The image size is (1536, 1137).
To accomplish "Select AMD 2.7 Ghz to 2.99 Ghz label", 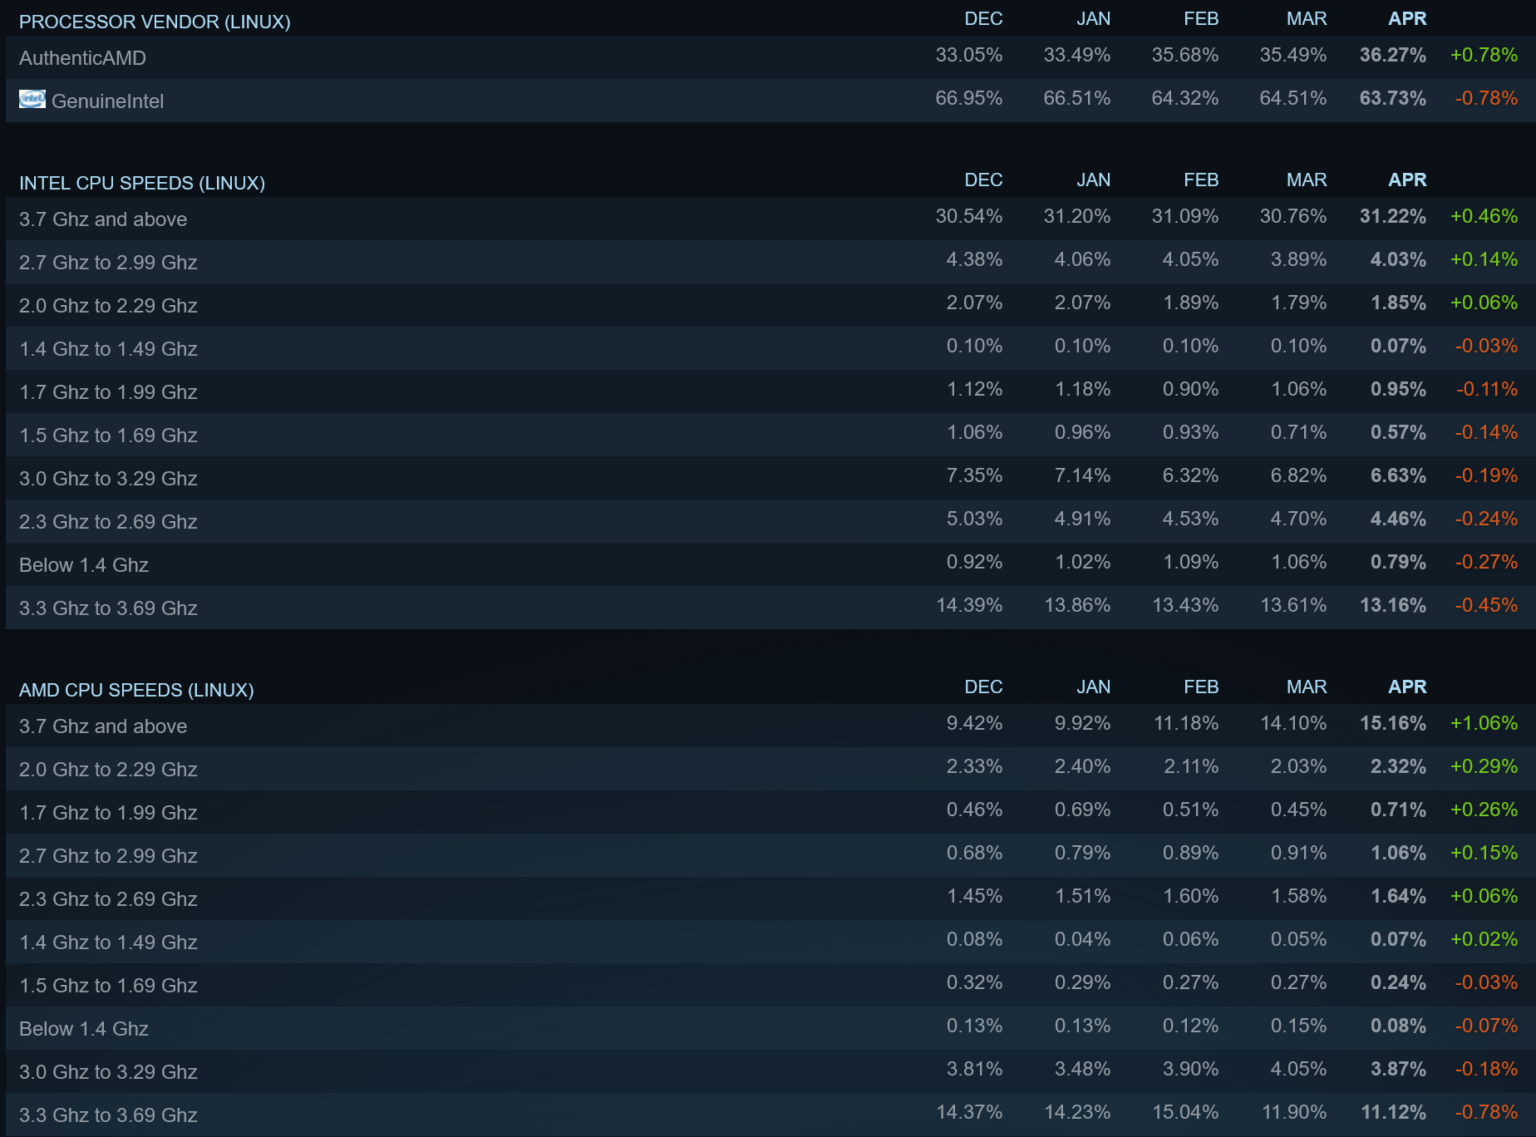I will click(108, 856).
